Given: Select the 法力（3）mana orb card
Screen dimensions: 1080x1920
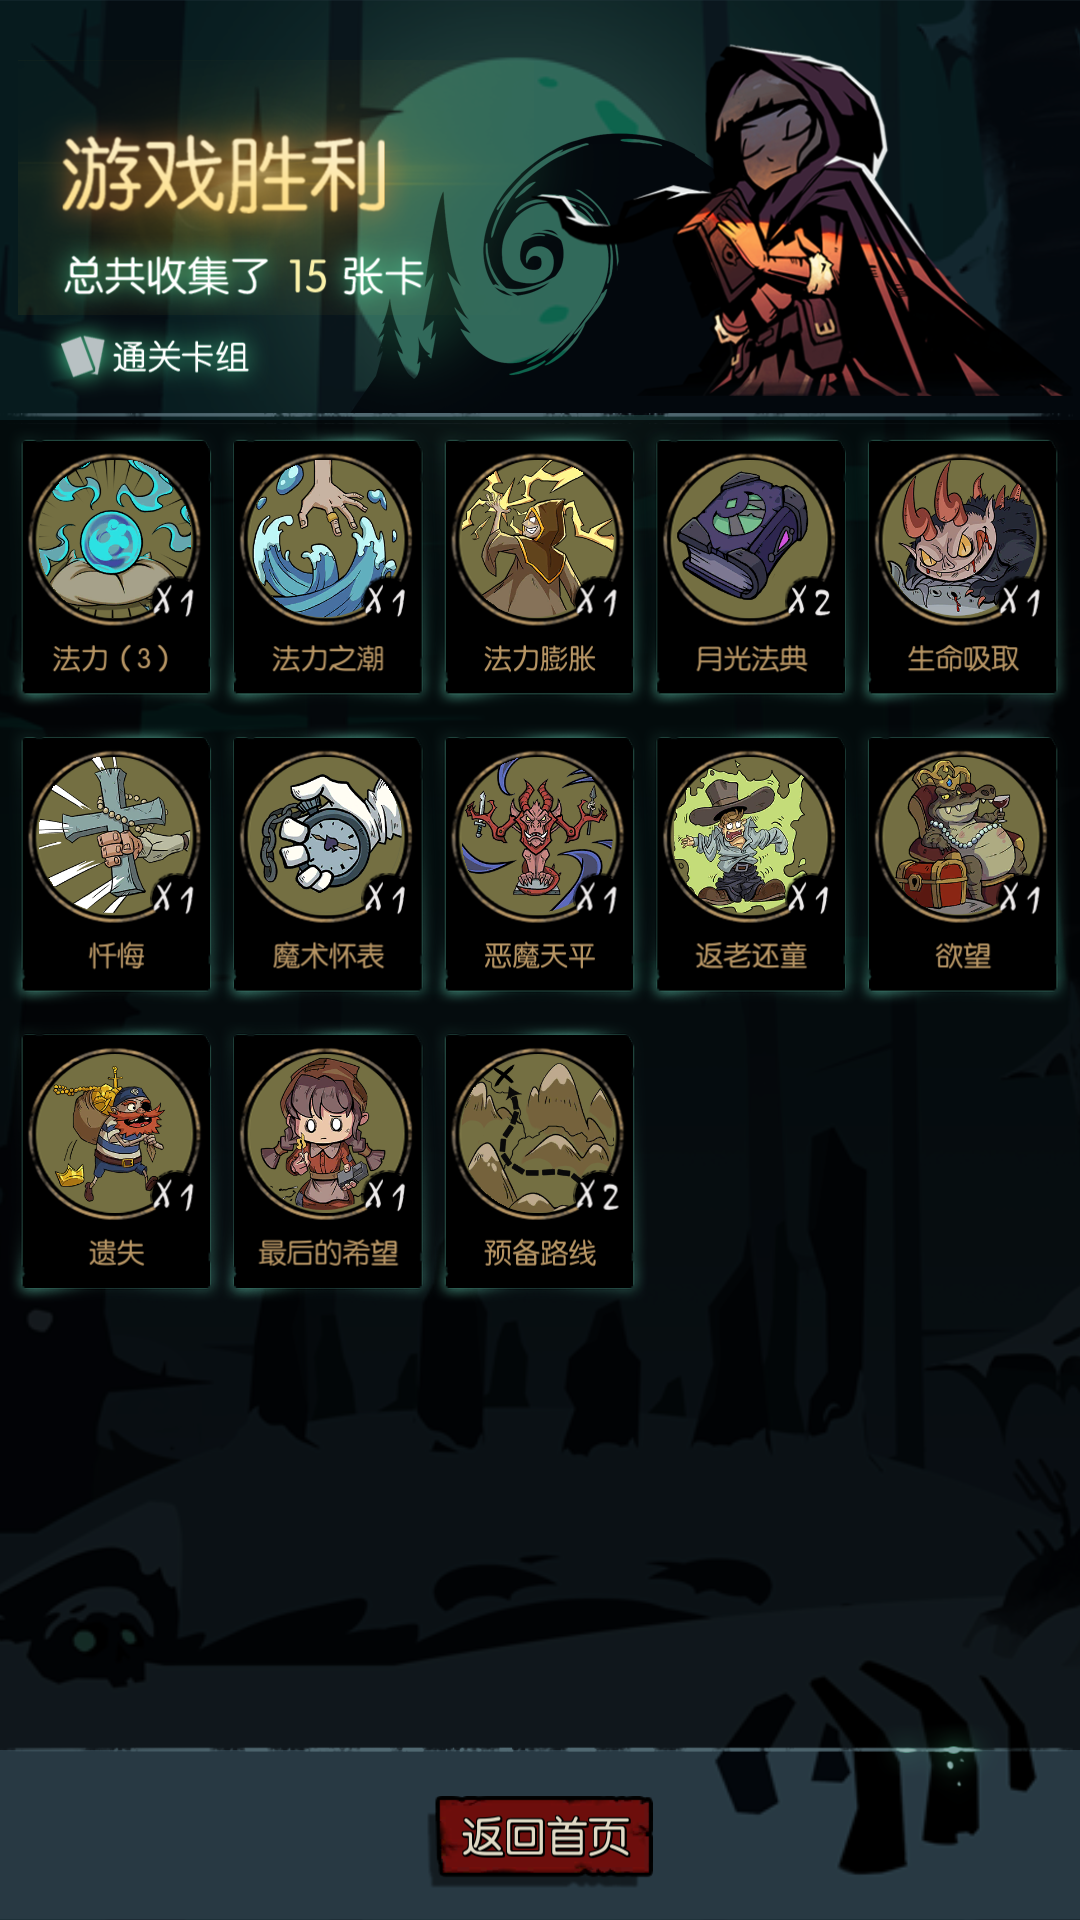Looking at the screenshot, I should pyautogui.click(x=116, y=567).
